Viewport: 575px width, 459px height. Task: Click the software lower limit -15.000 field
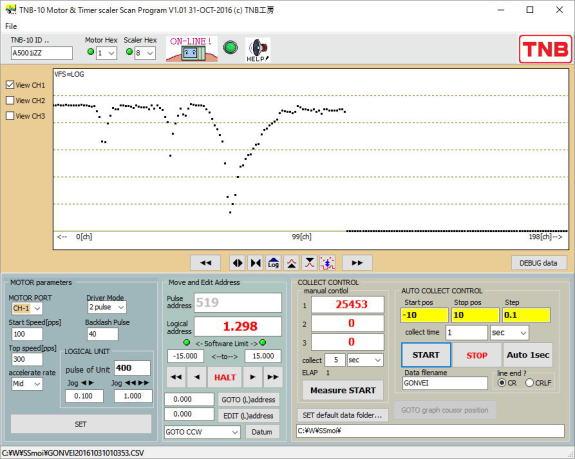185,356
